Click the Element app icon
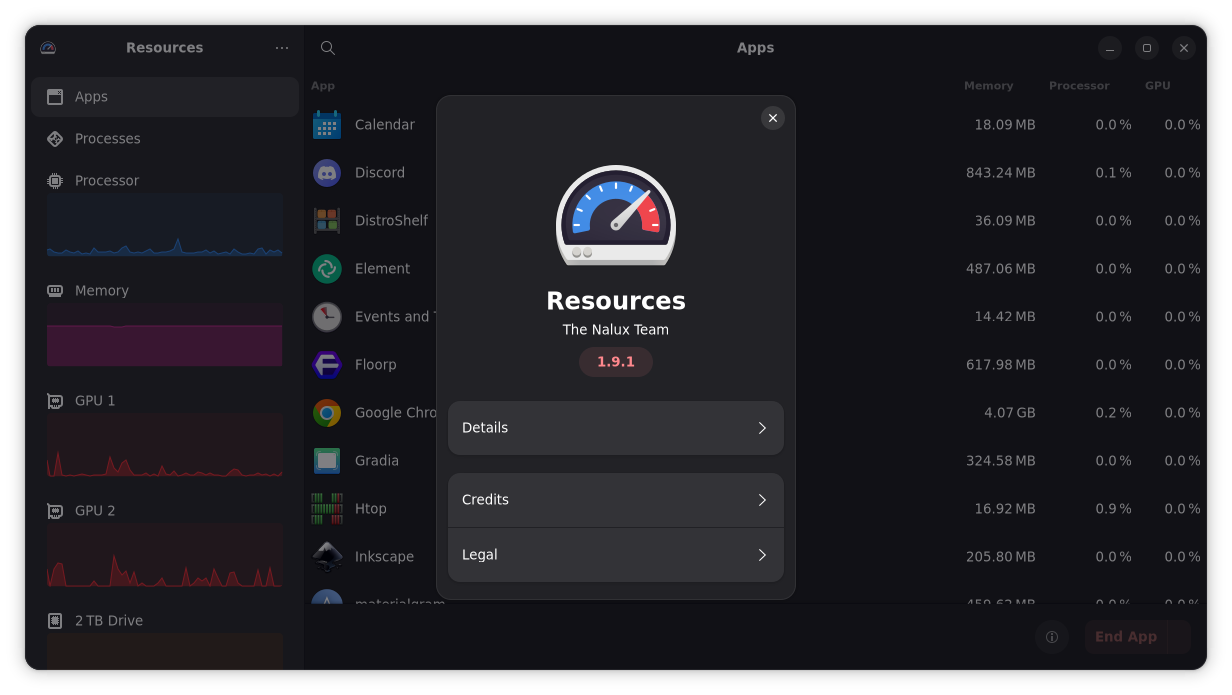This screenshot has width=1232, height=695. coord(326,268)
